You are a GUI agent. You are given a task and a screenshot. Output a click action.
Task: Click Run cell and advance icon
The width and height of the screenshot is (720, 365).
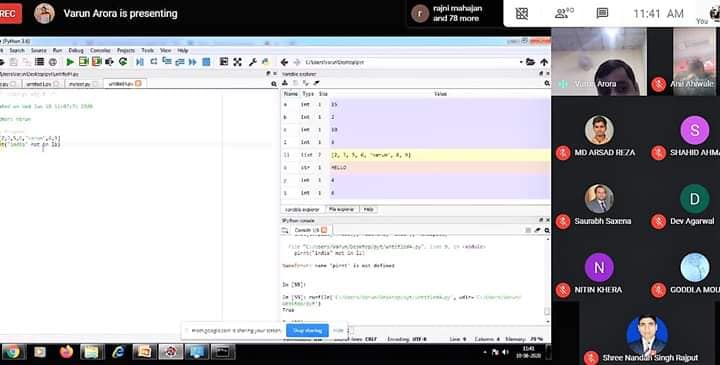pos(96,62)
